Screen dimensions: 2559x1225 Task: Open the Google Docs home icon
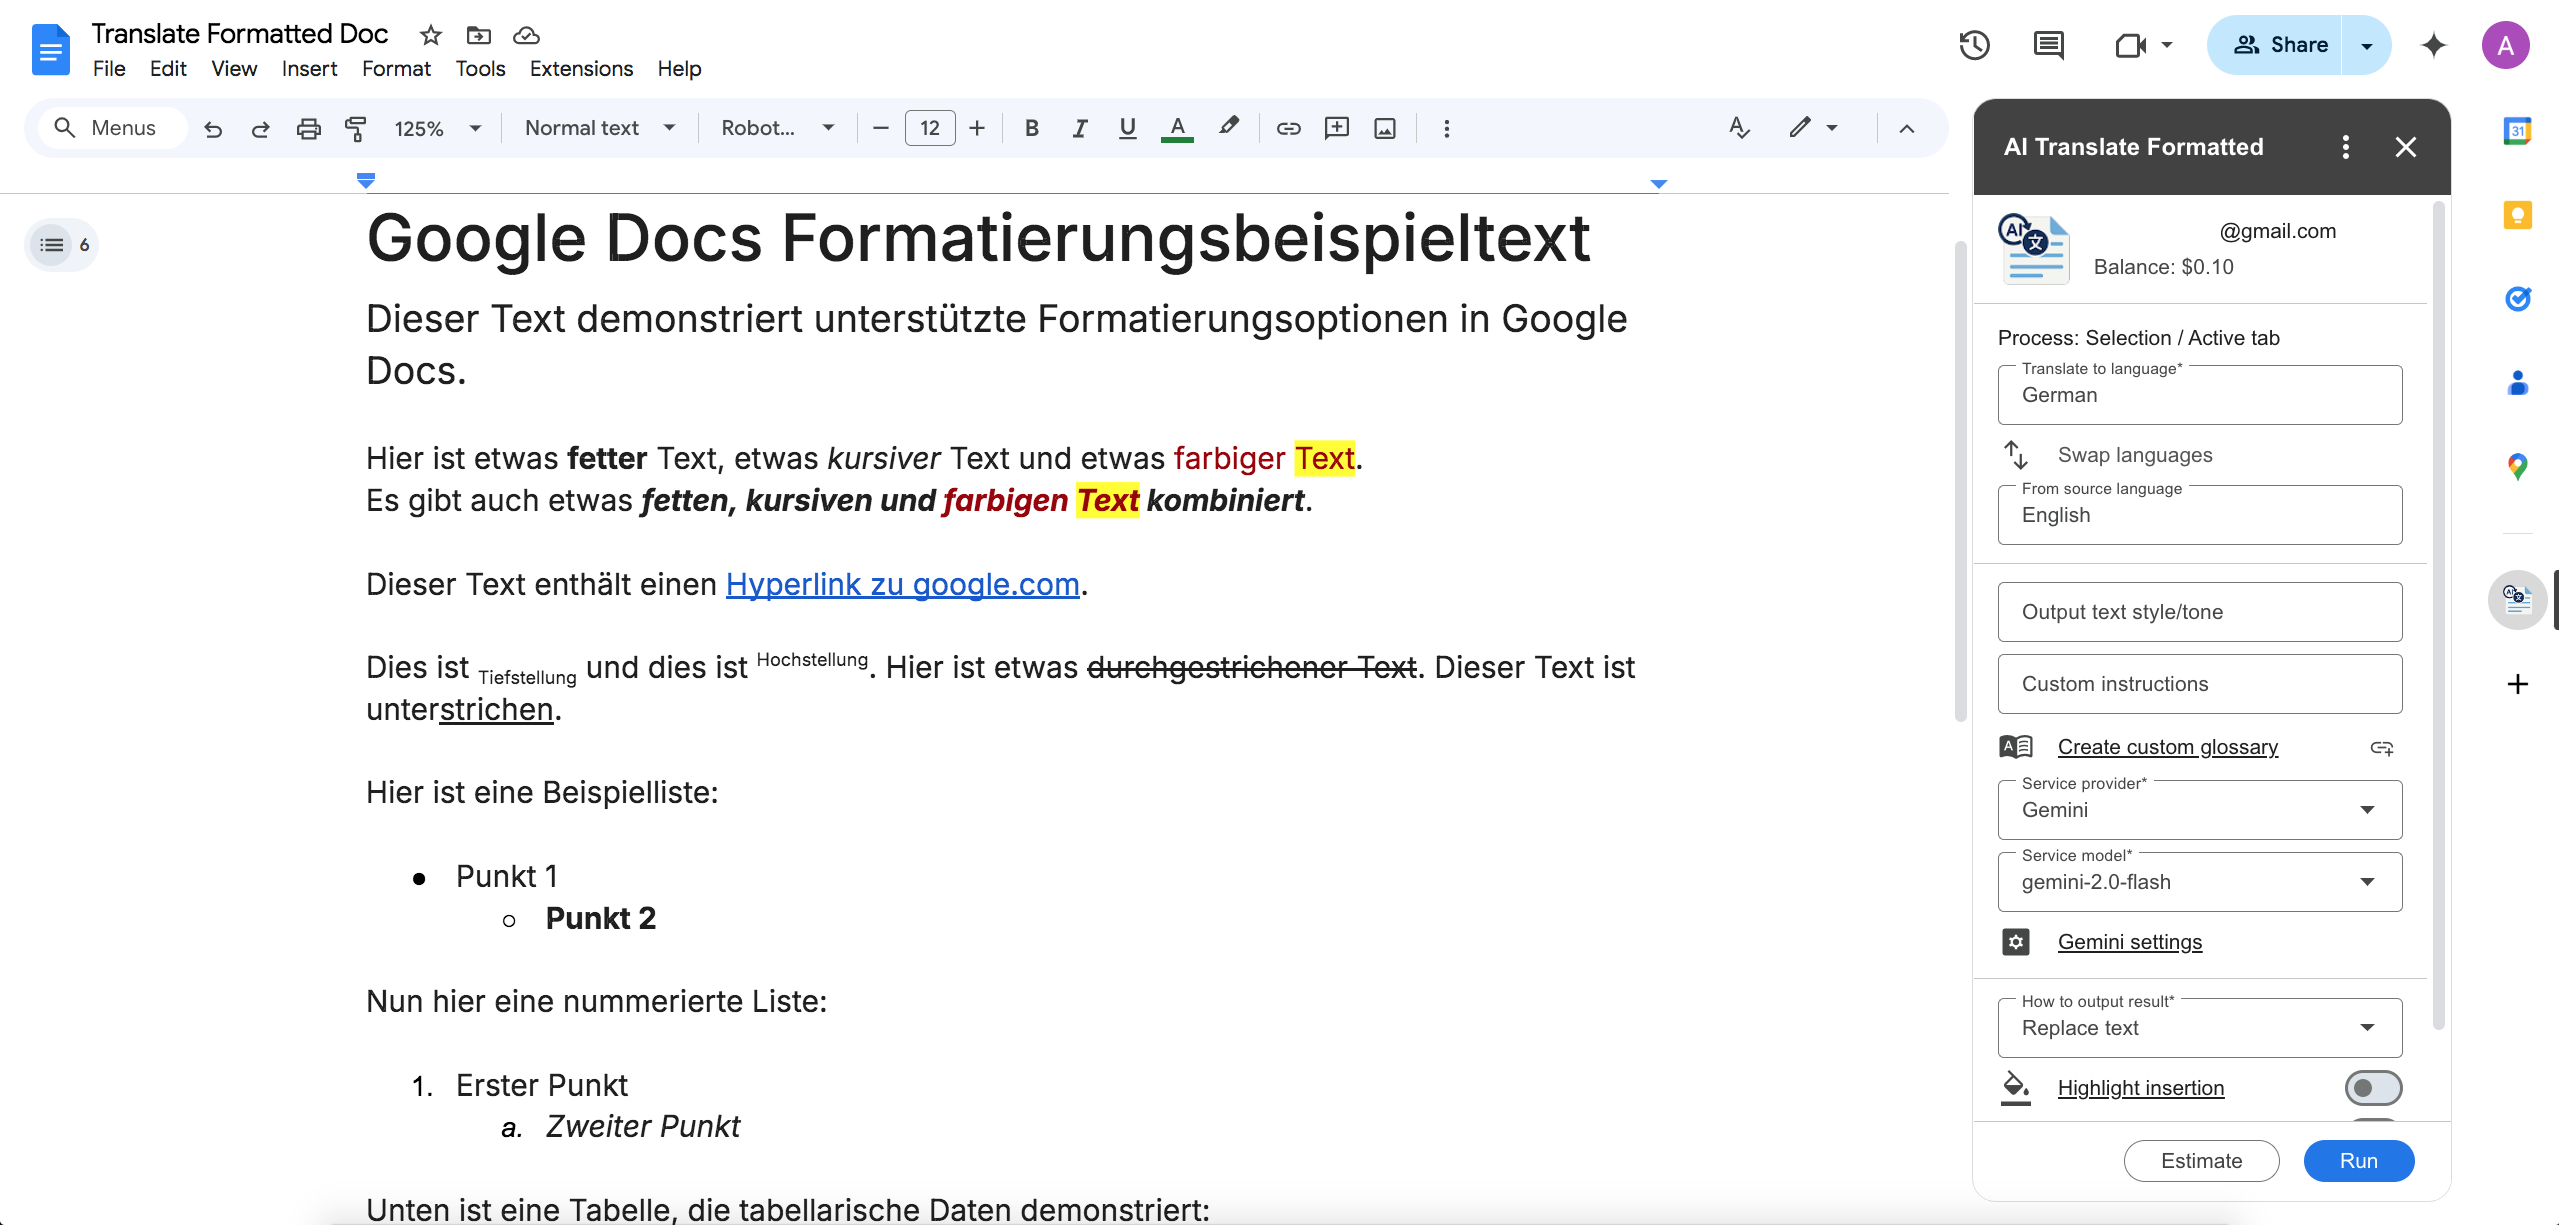point(51,50)
